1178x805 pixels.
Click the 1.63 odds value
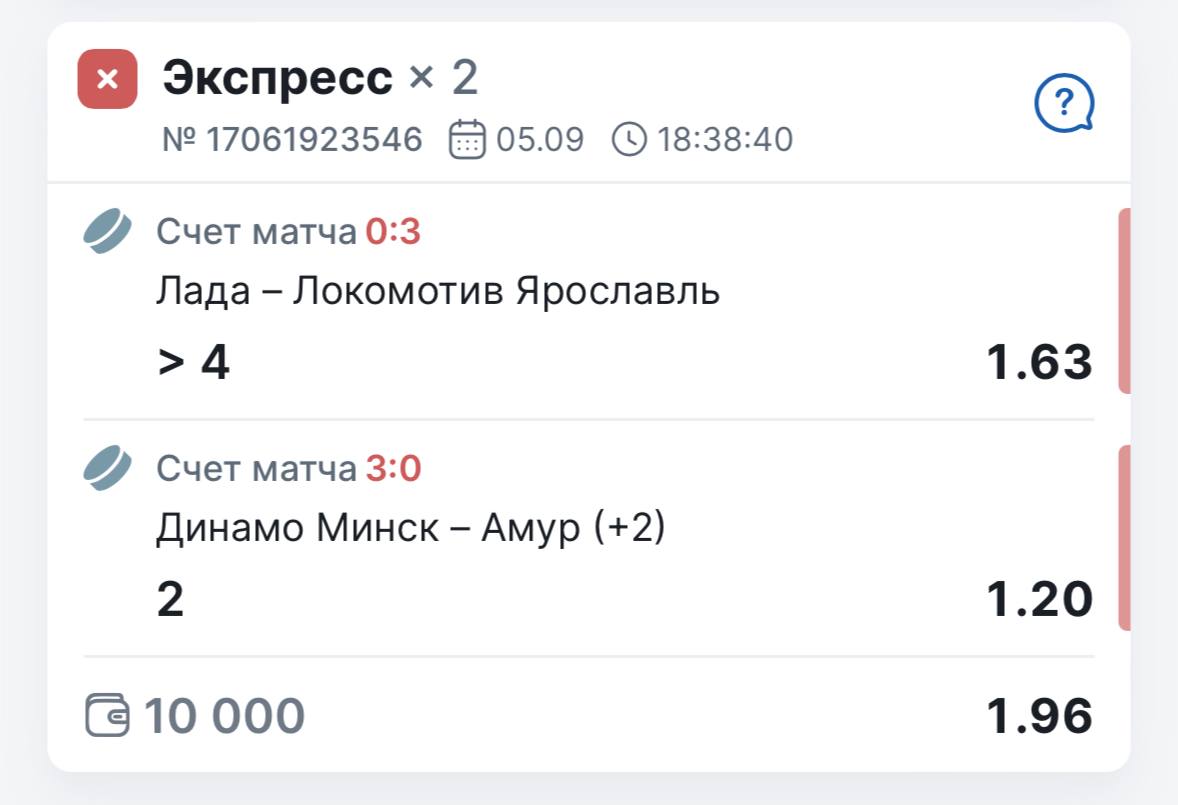[1039, 362]
